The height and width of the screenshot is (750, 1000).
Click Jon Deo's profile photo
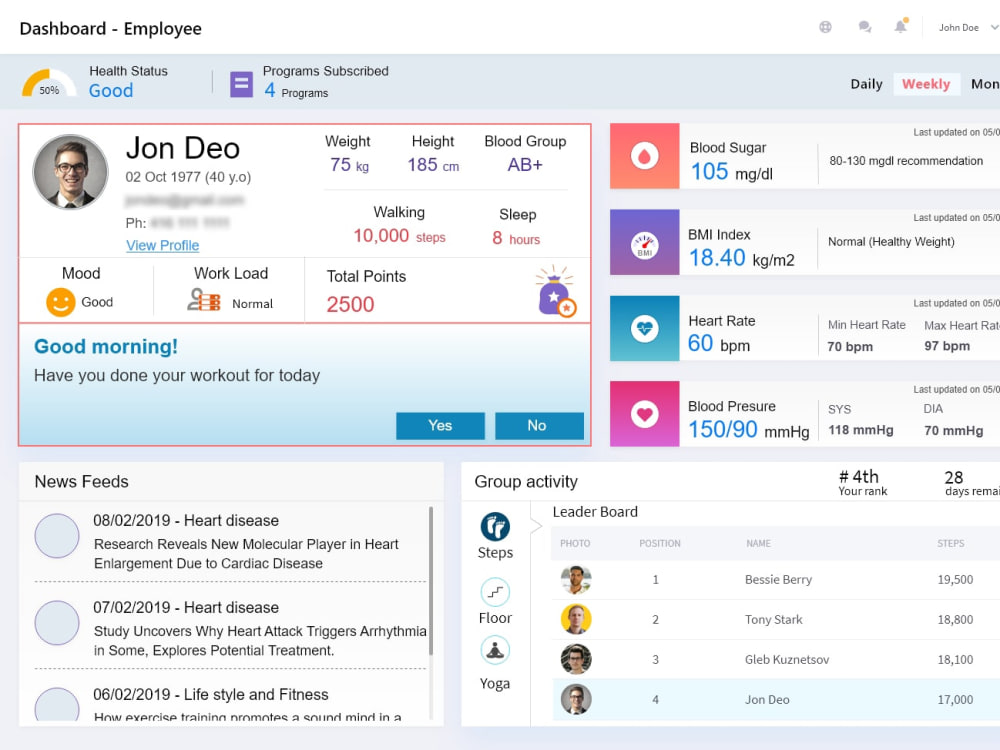70,172
